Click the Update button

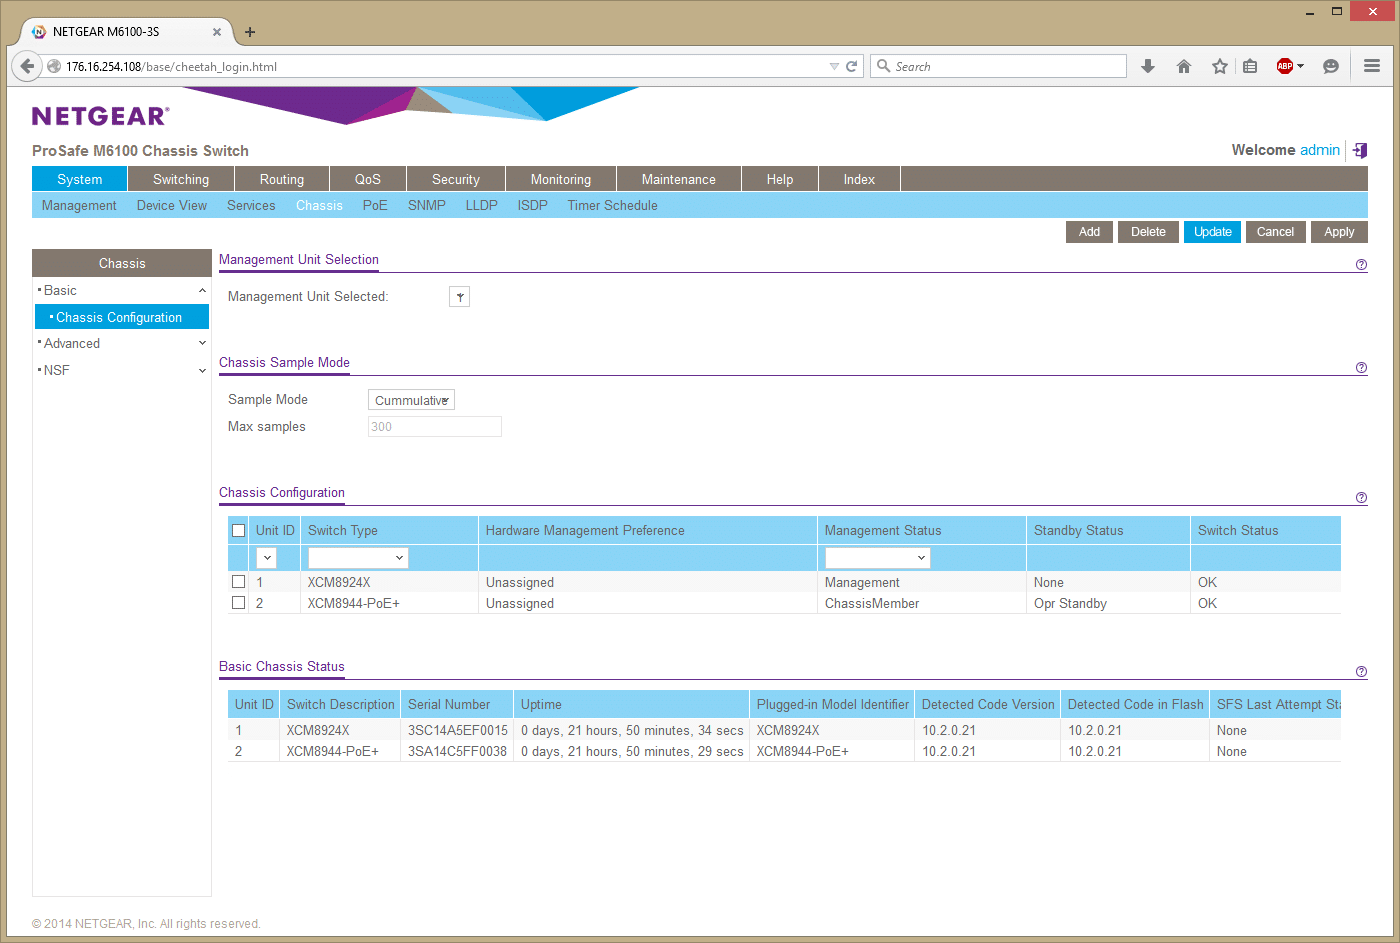[1213, 232]
